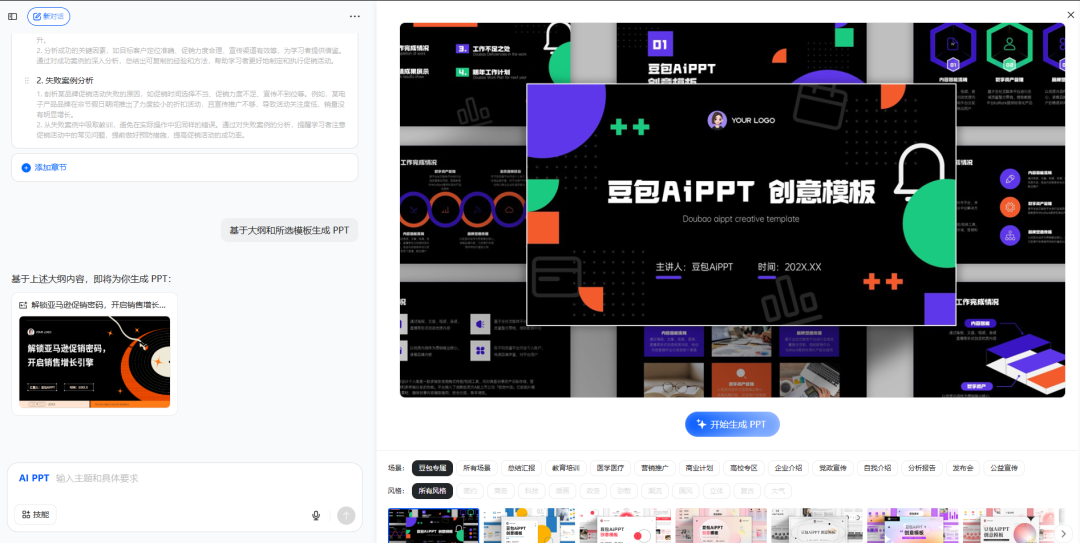Click the 2. 失败案例分析 outline heading

[65, 80]
